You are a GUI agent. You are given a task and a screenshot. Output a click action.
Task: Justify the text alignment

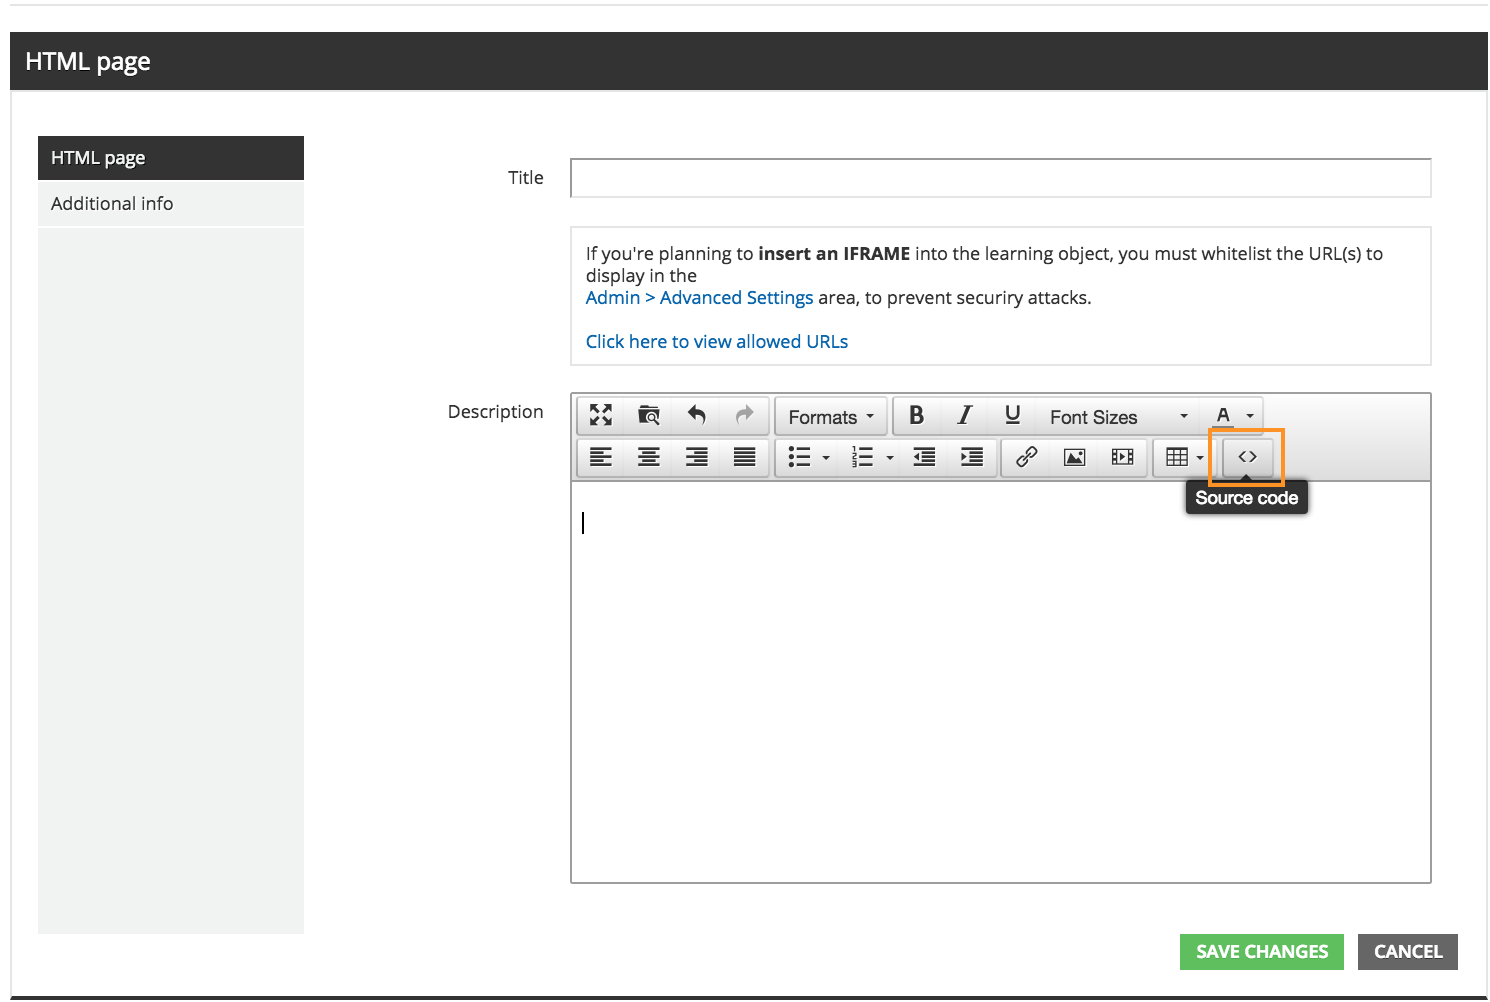[744, 457]
